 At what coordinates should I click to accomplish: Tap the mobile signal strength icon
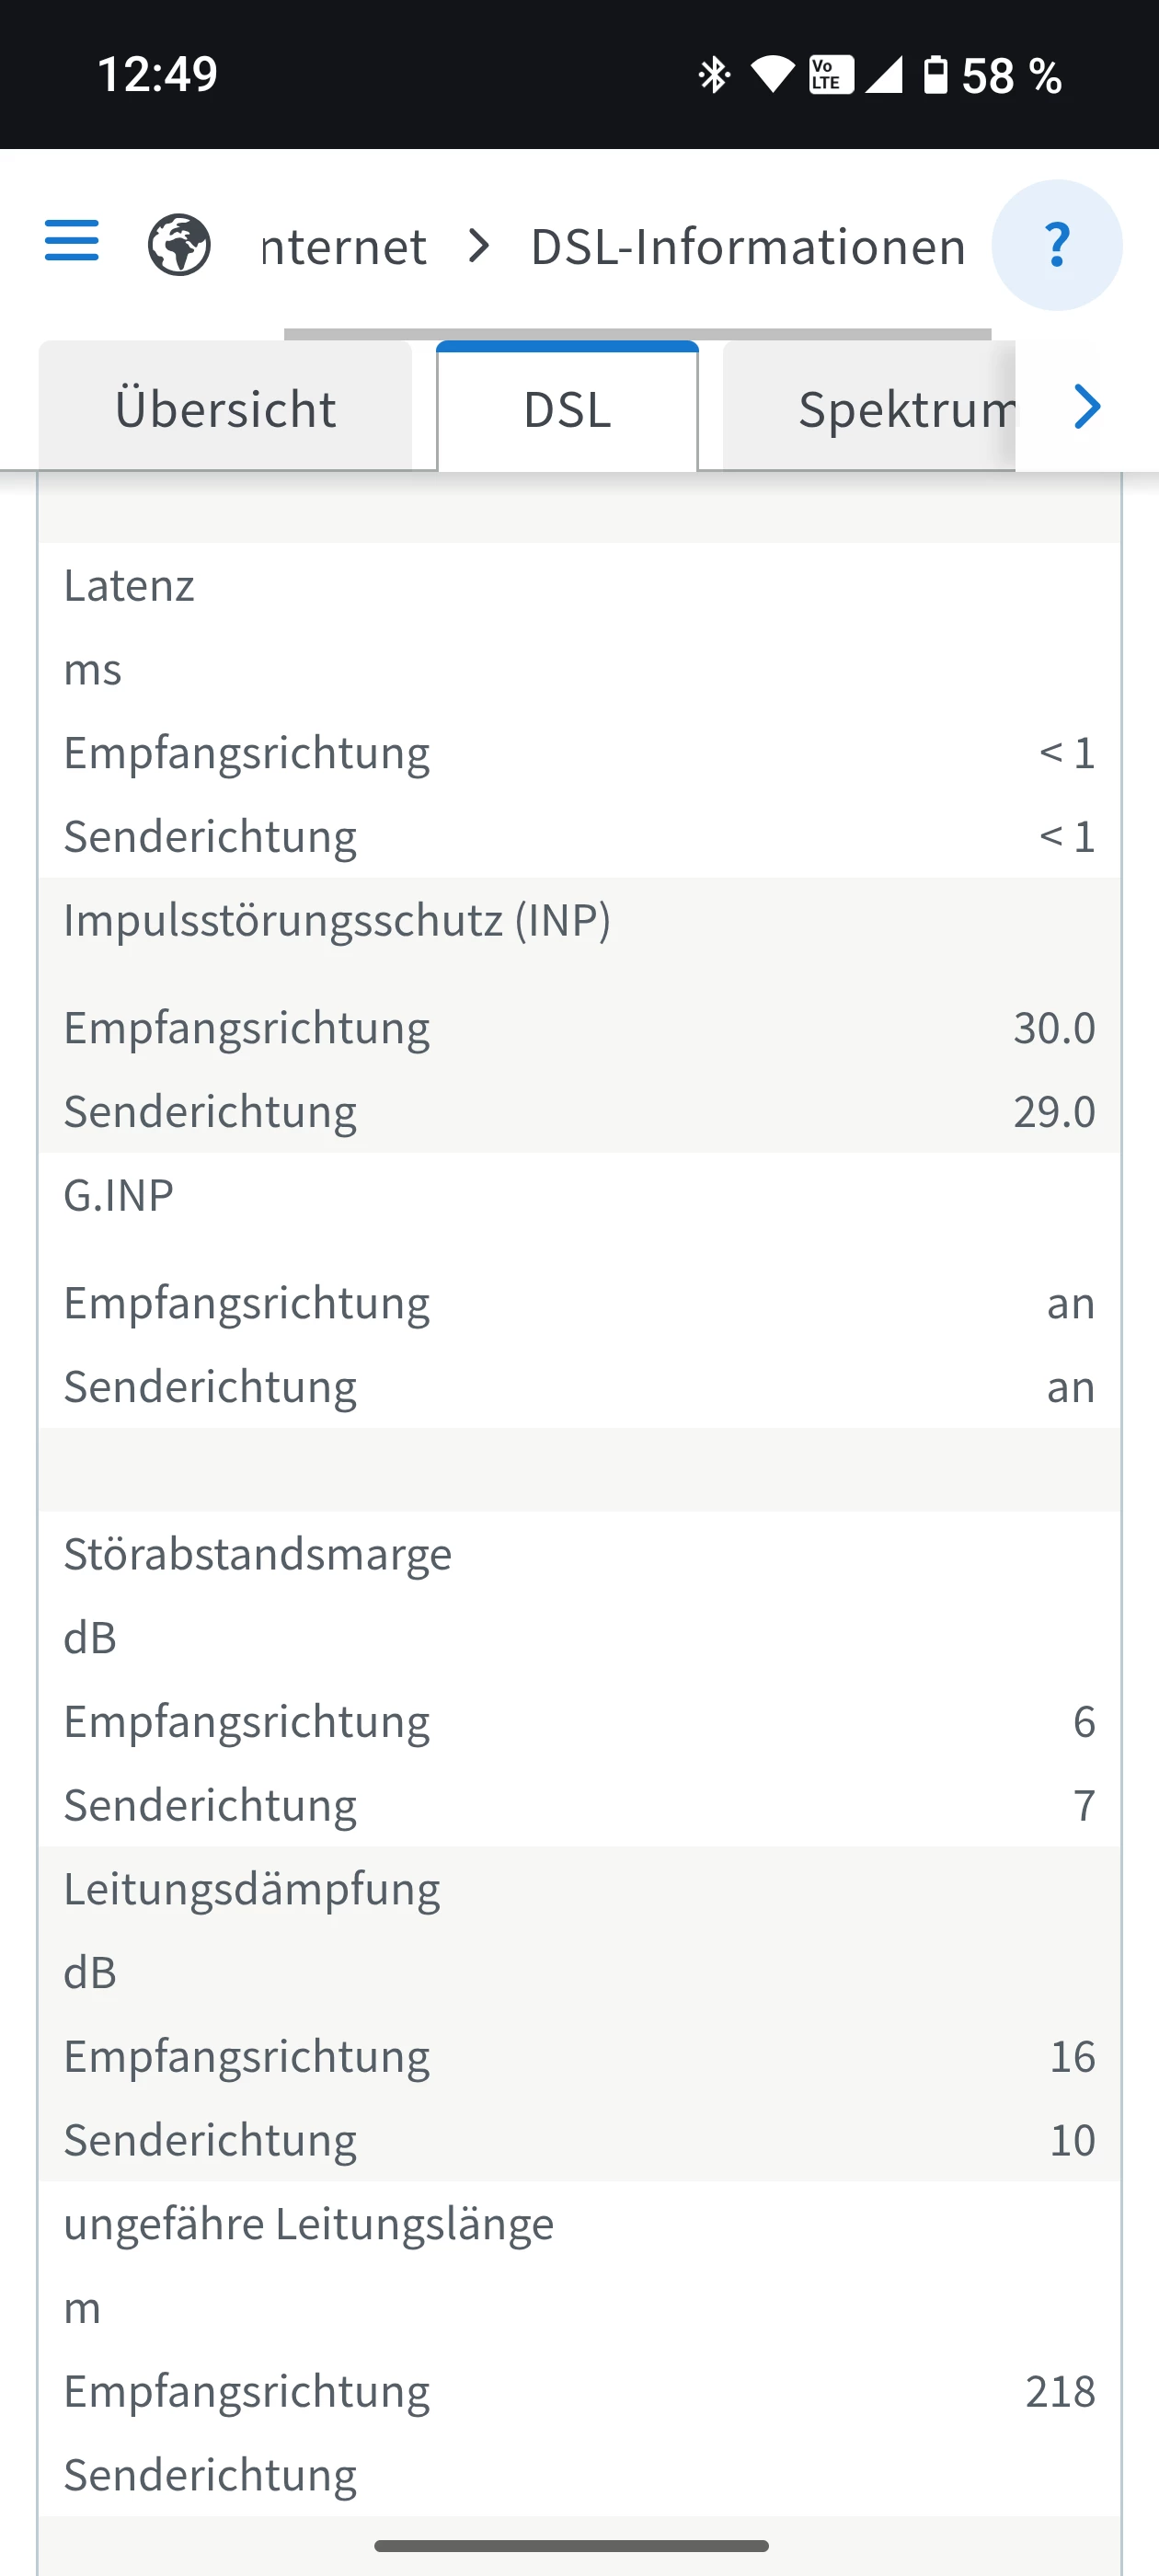884,75
